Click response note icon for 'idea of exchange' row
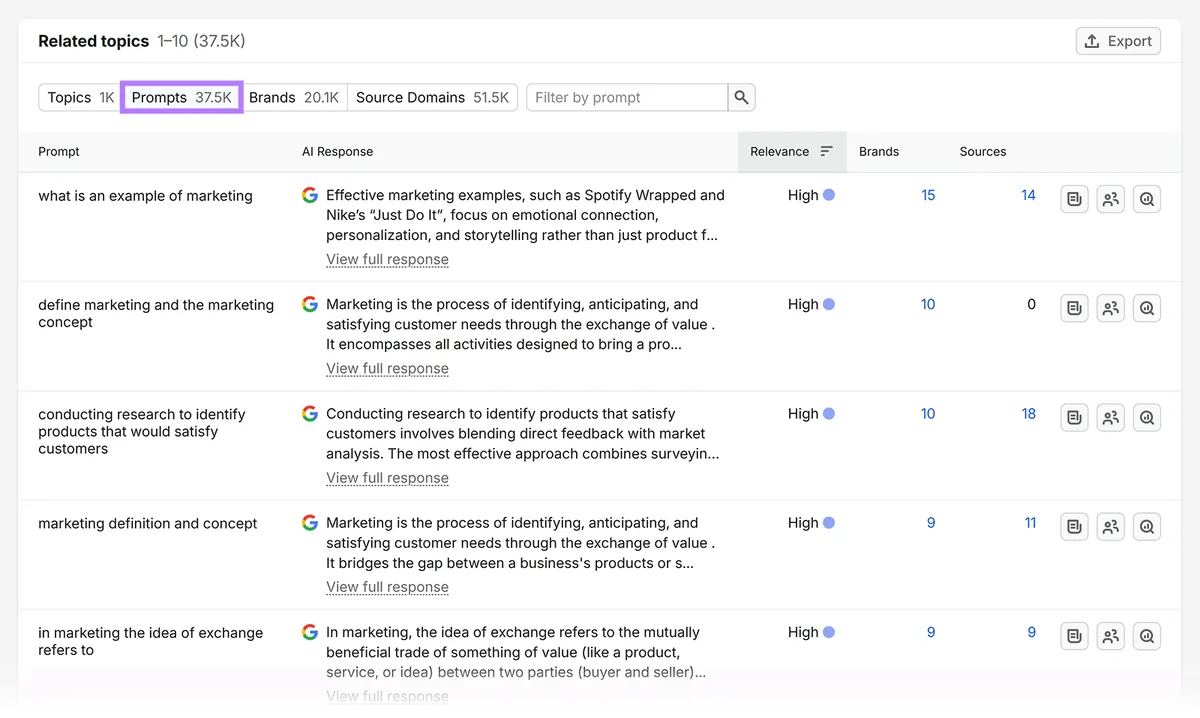 1074,636
